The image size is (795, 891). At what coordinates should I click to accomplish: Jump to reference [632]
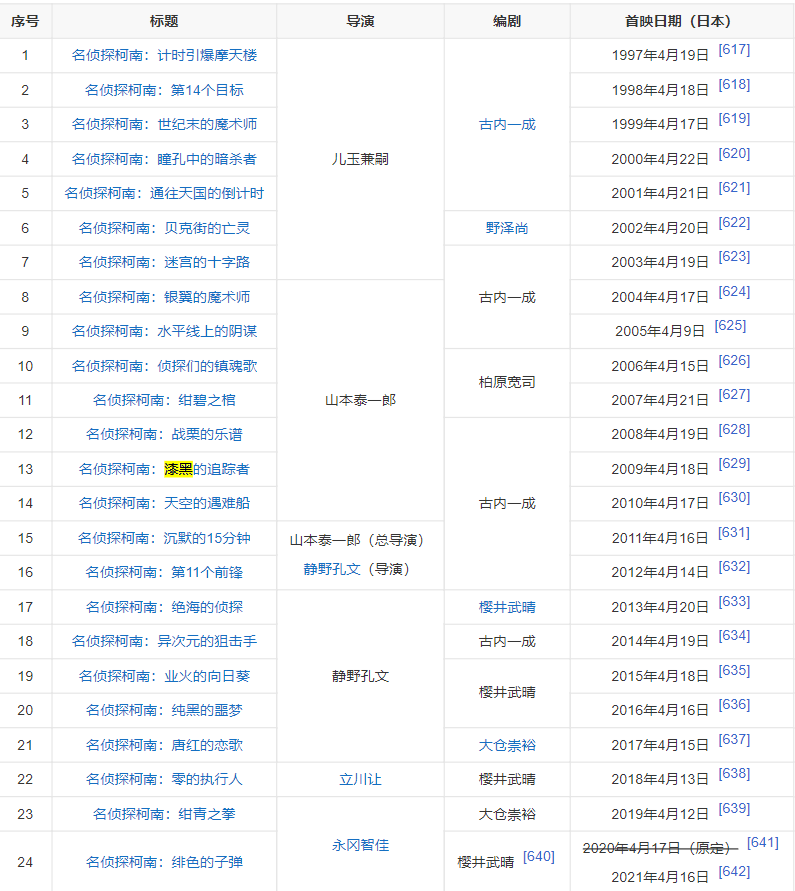click(734, 567)
